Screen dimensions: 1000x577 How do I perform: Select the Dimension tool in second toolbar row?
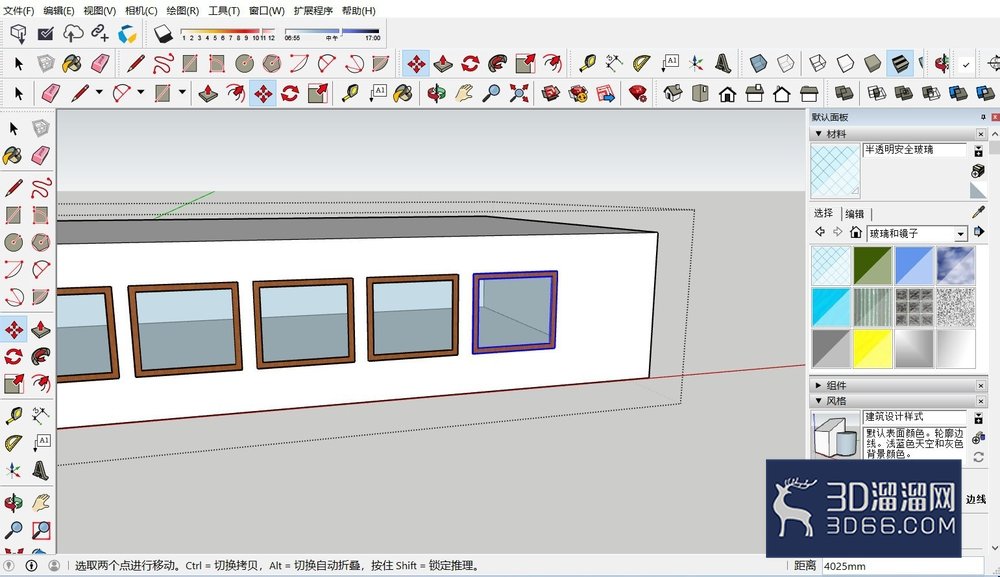614,63
